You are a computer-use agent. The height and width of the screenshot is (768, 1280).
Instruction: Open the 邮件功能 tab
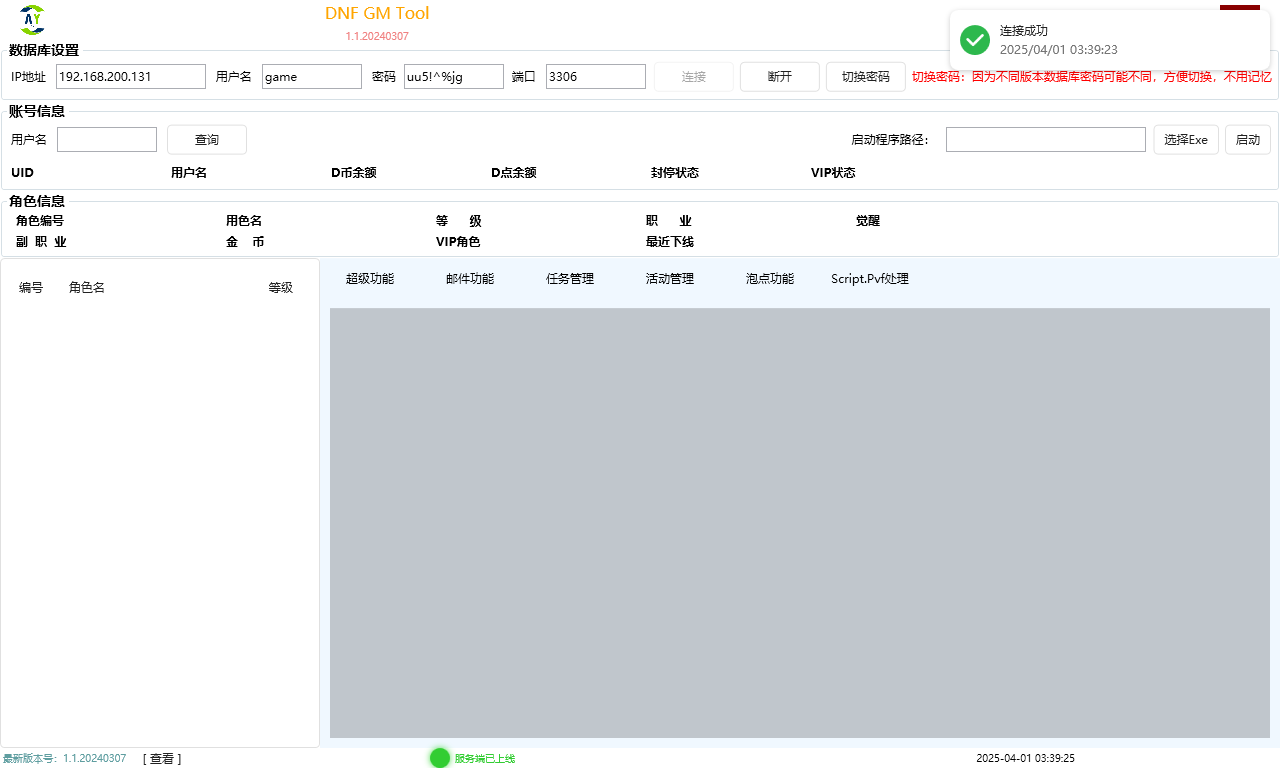click(470, 279)
